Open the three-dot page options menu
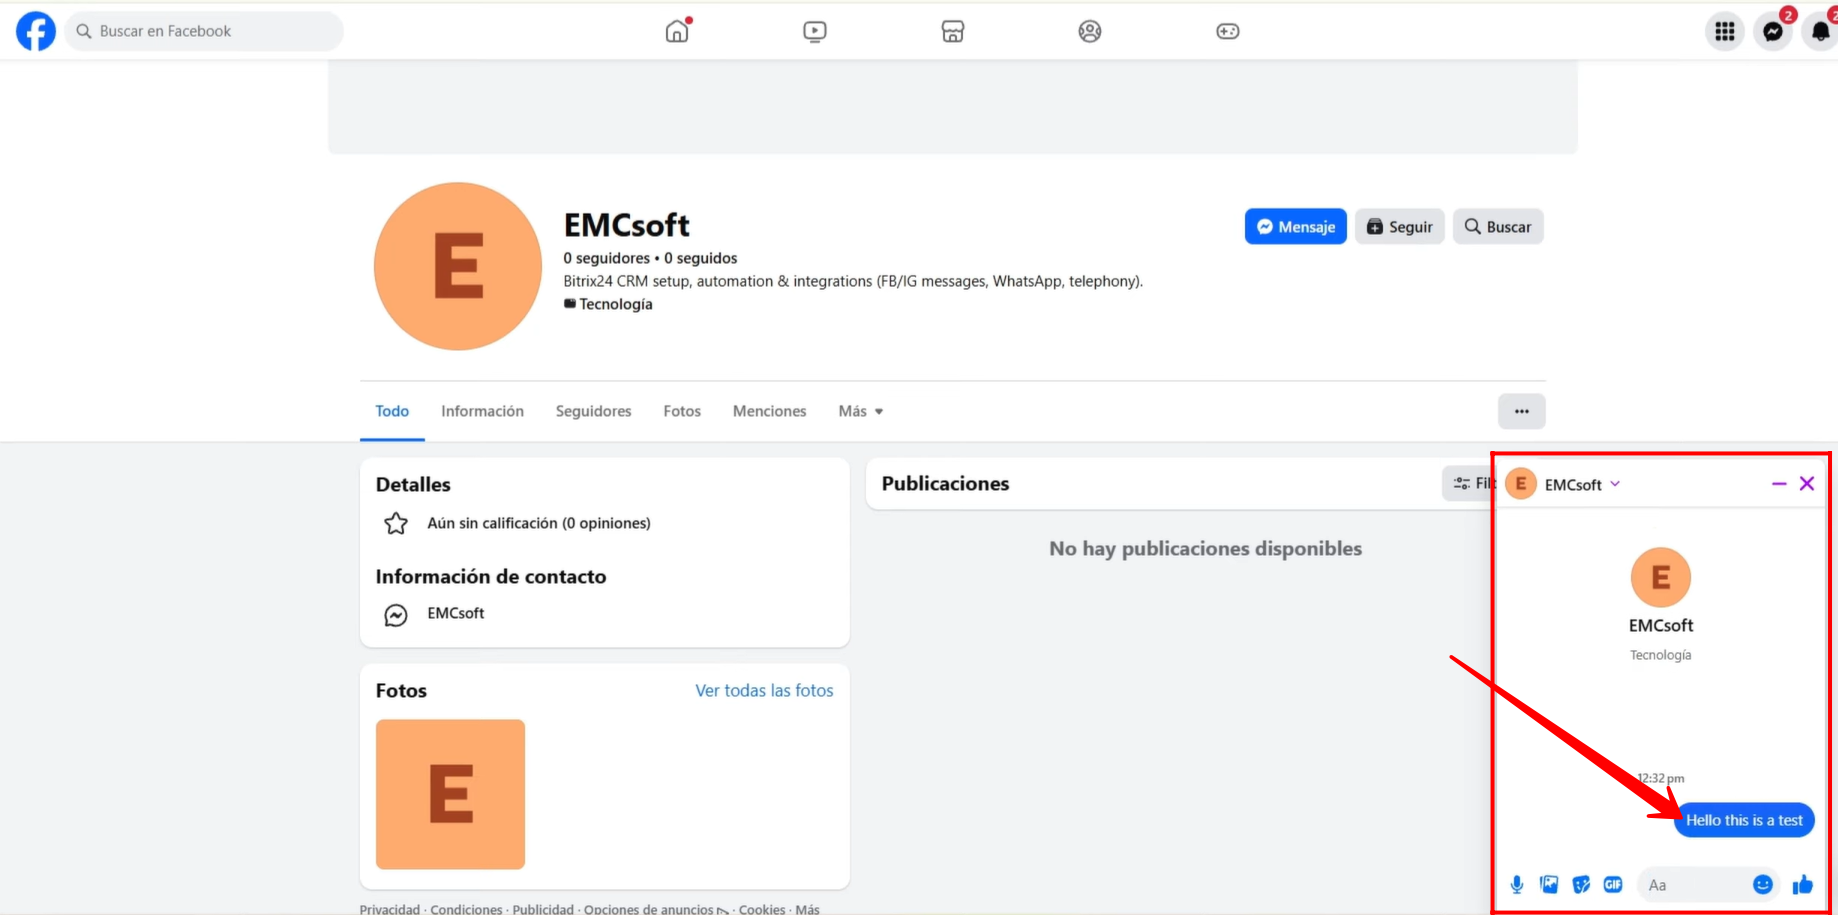Image resolution: width=1838 pixels, height=915 pixels. pos(1521,411)
